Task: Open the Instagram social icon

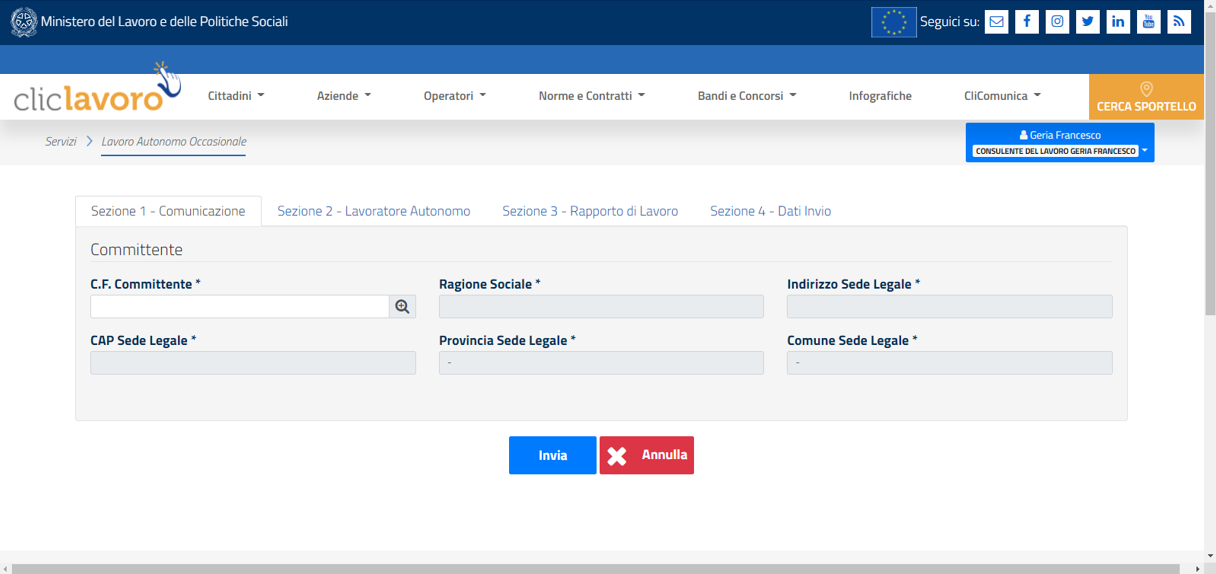Action: click(1057, 22)
